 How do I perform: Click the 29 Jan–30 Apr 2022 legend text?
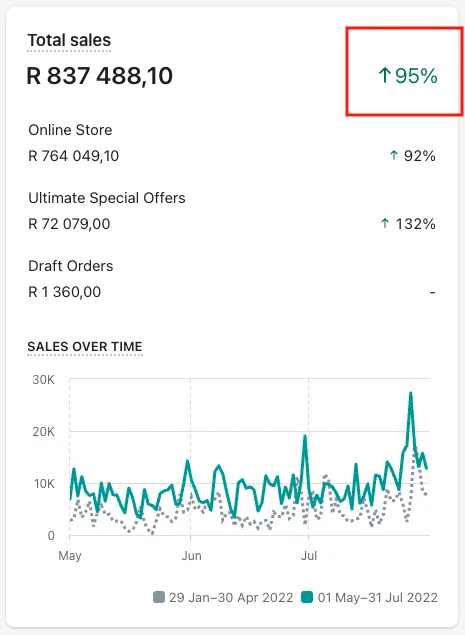pyautogui.click(x=231, y=597)
